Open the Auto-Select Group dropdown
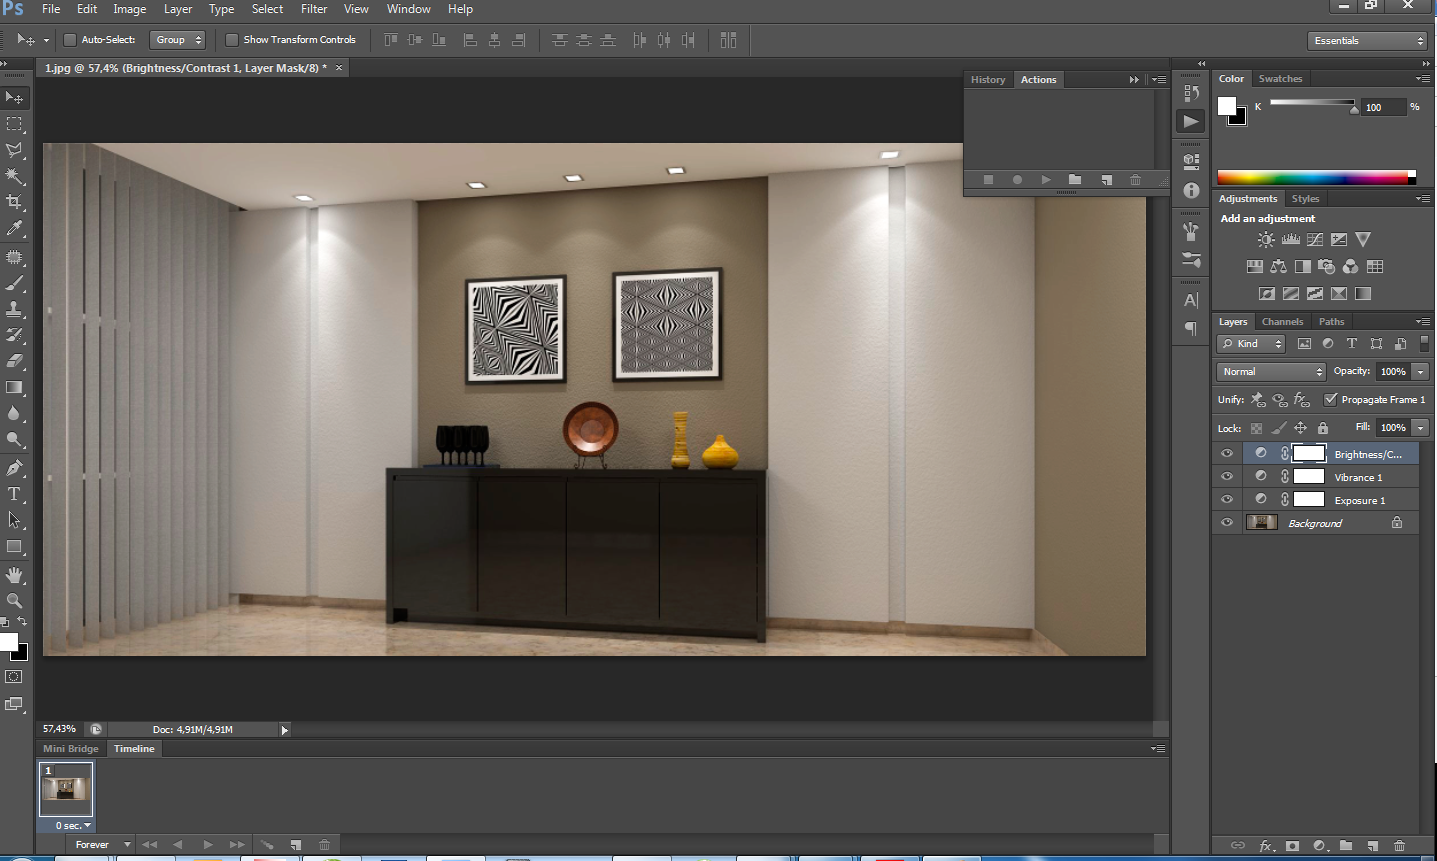This screenshot has width=1437, height=861. (x=177, y=40)
